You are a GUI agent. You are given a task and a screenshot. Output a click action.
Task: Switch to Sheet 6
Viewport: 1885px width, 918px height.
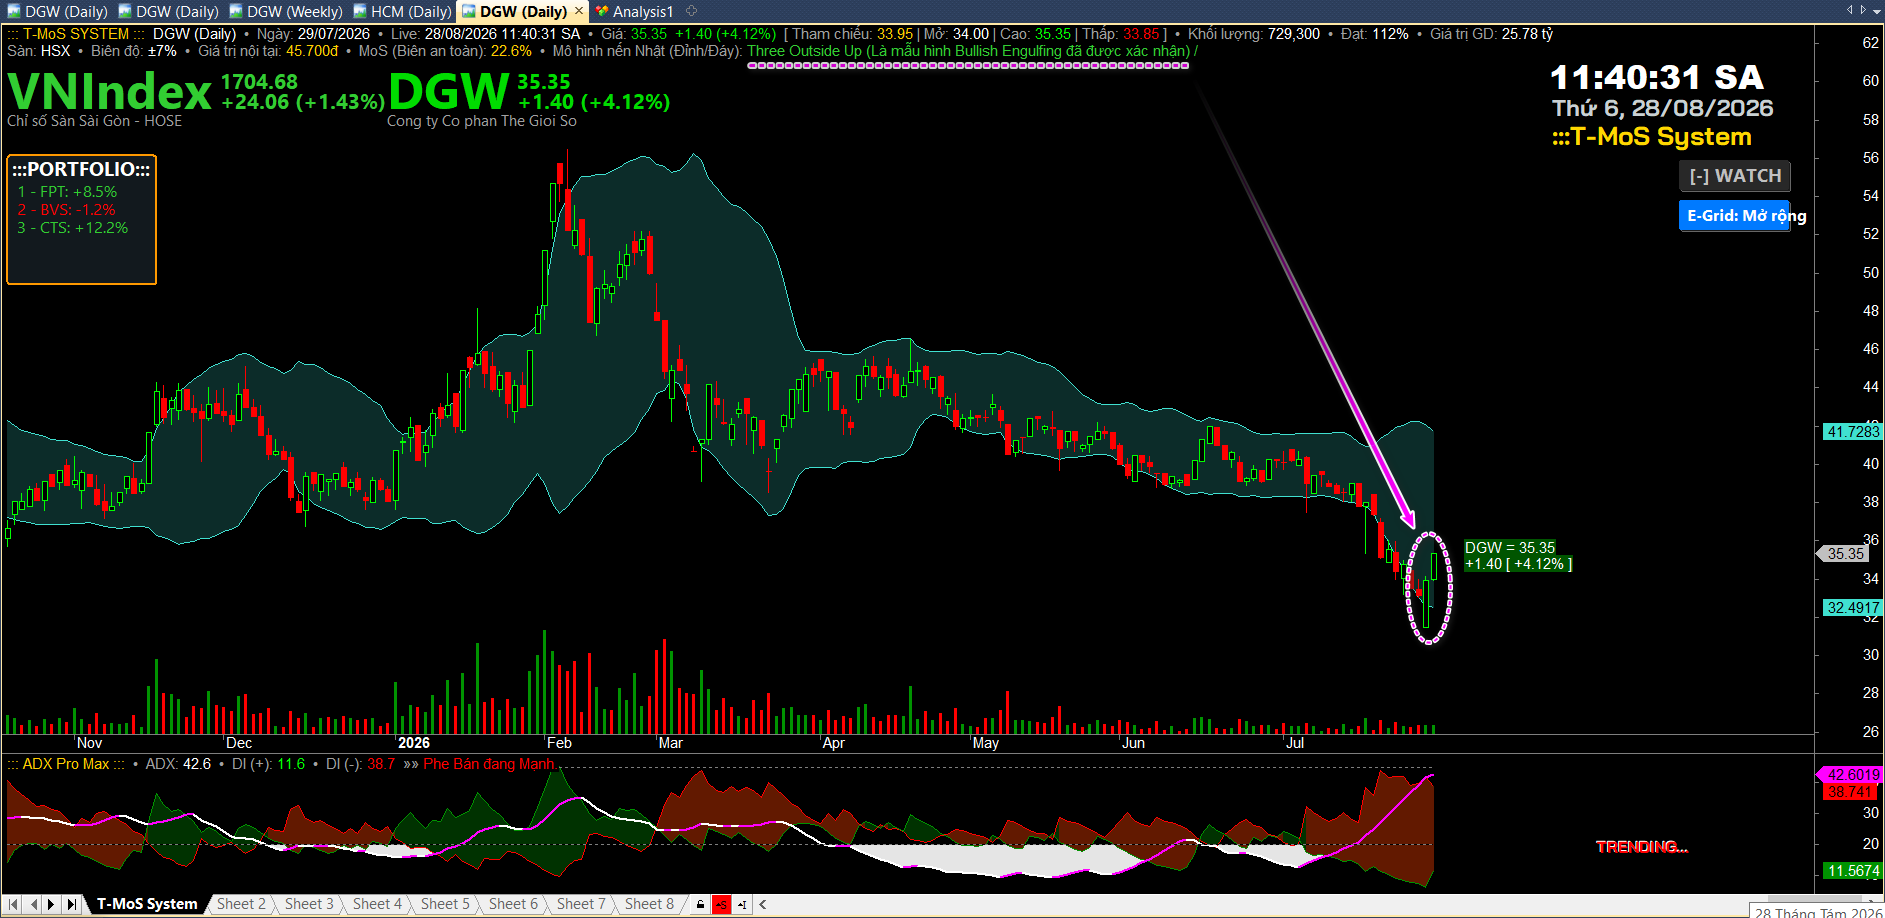pos(513,904)
